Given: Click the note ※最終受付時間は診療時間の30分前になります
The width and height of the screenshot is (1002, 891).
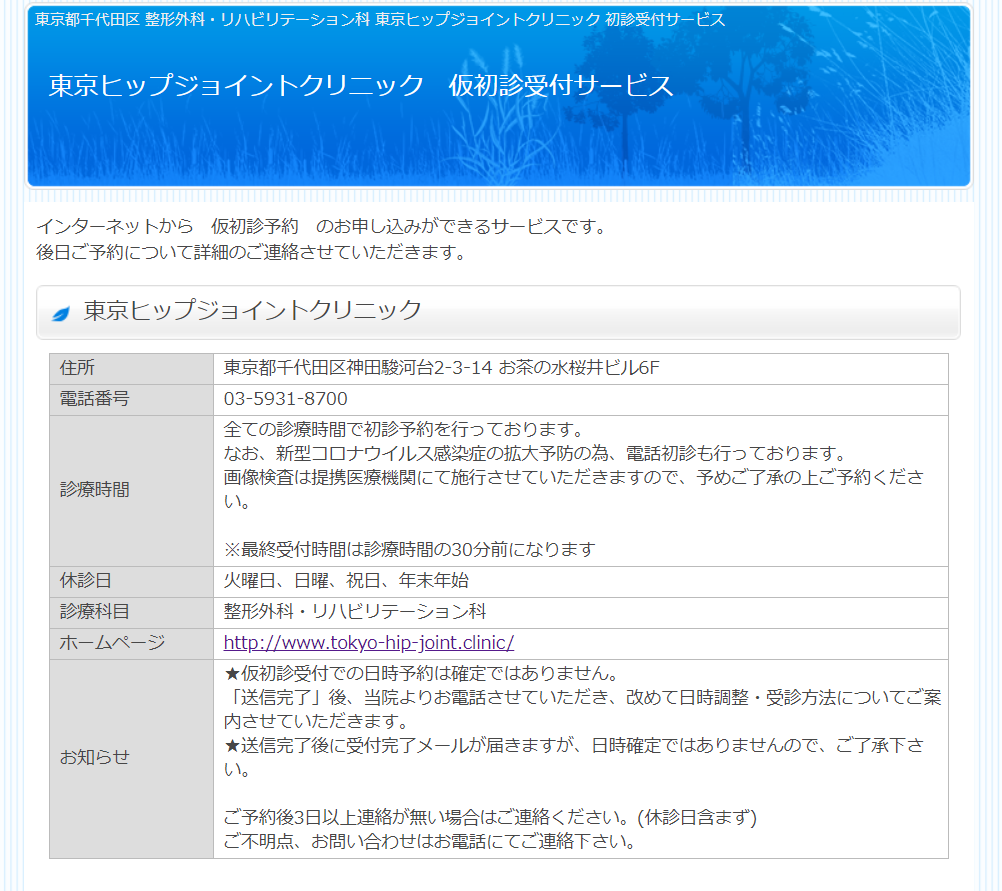Looking at the screenshot, I should (410, 549).
